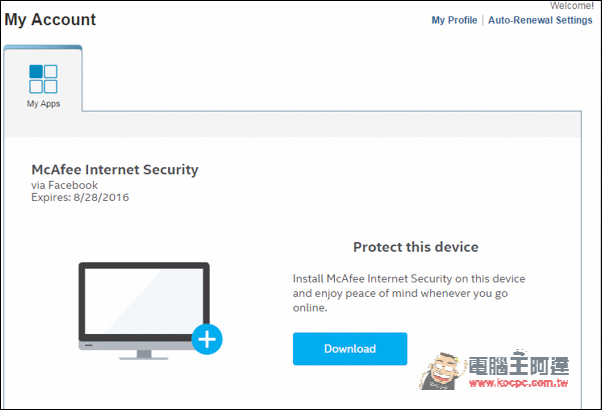This screenshot has width=602, height=410.
Task: Select McAfee Internet Security product title
Action: (115, 169)
